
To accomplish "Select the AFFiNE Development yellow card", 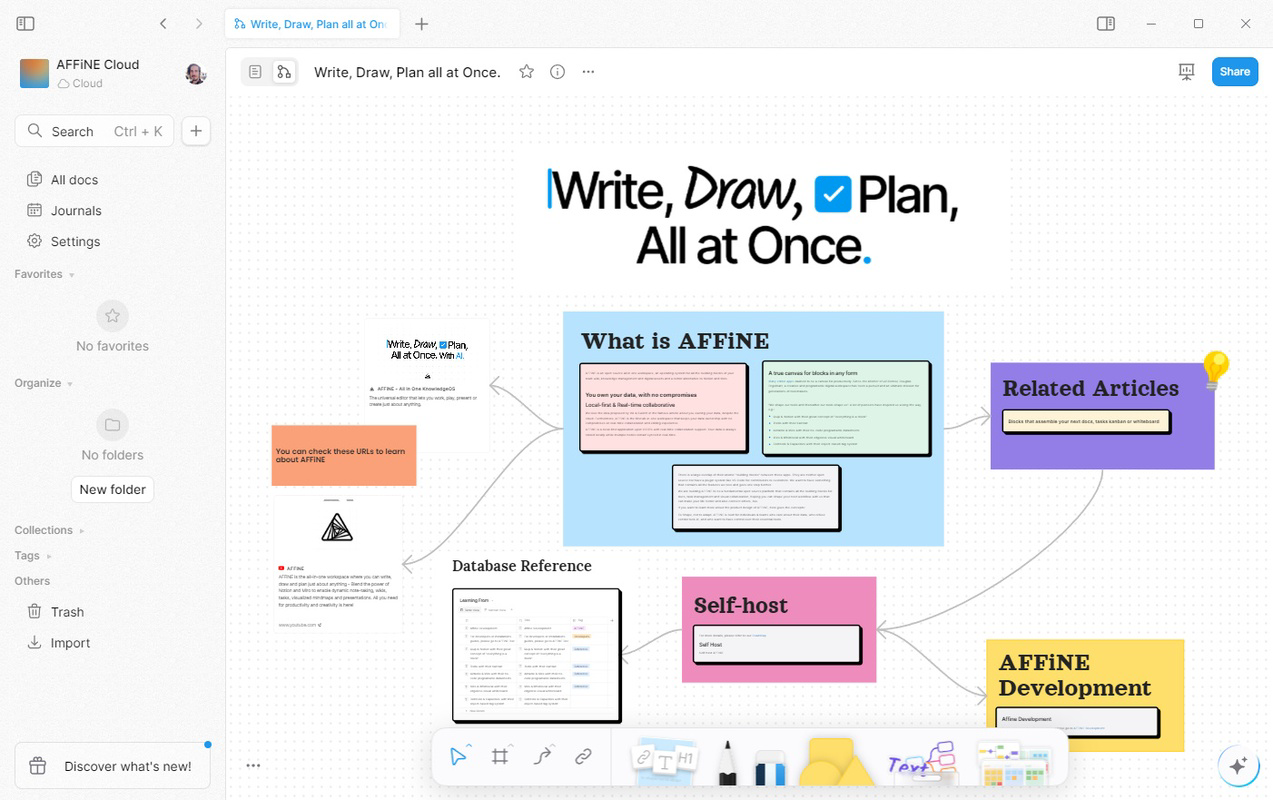I will click(x=1085, y=696).
